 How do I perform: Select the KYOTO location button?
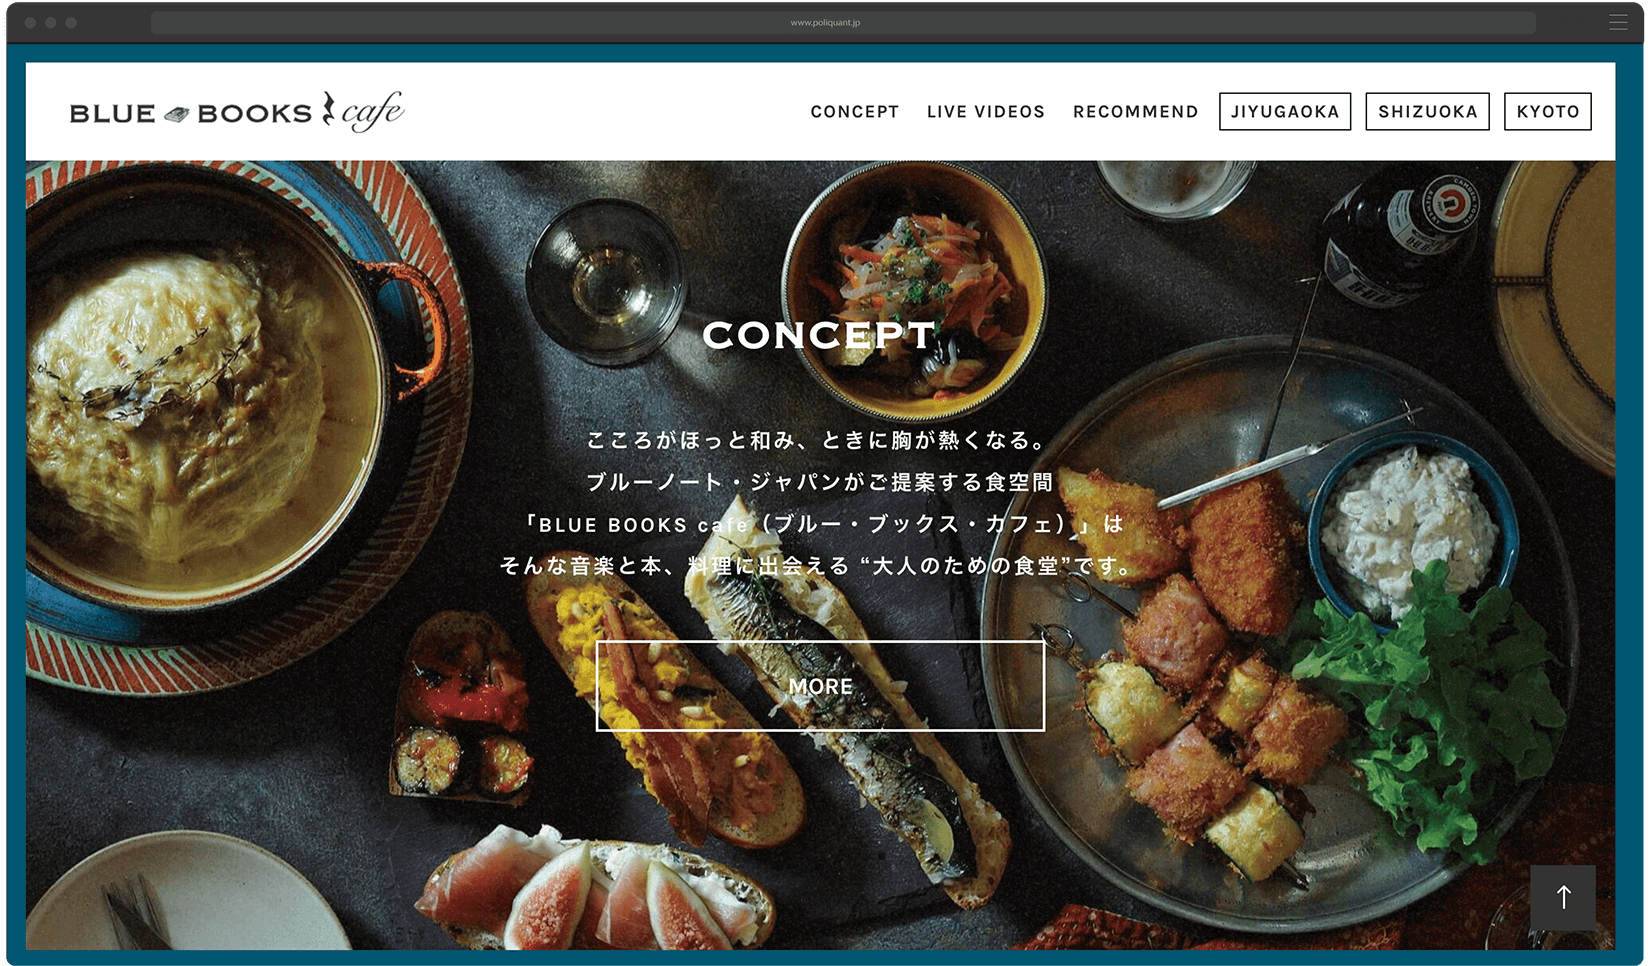(1548, 112)
